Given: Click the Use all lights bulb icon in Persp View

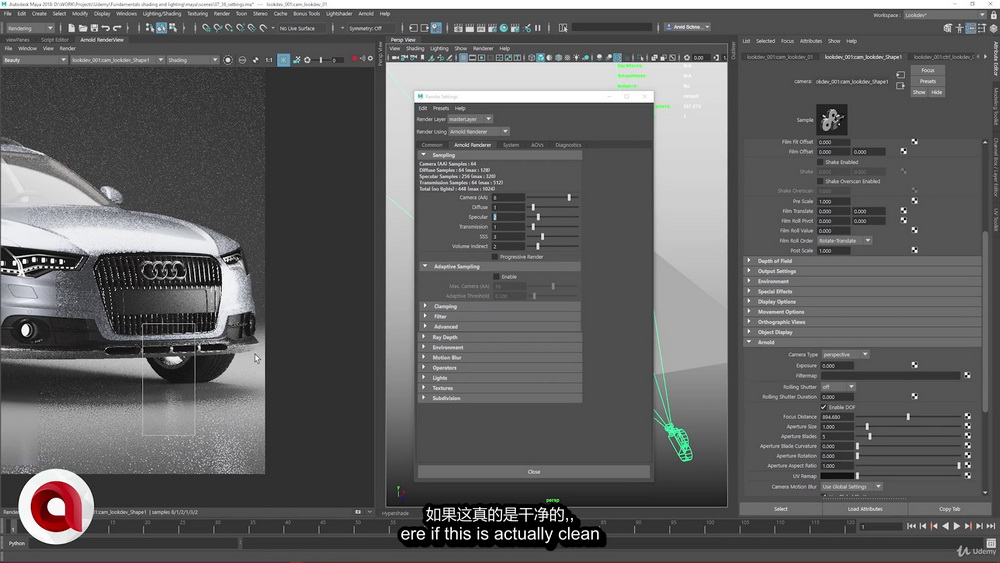Looking at the screenshot, I should (577, 57).
